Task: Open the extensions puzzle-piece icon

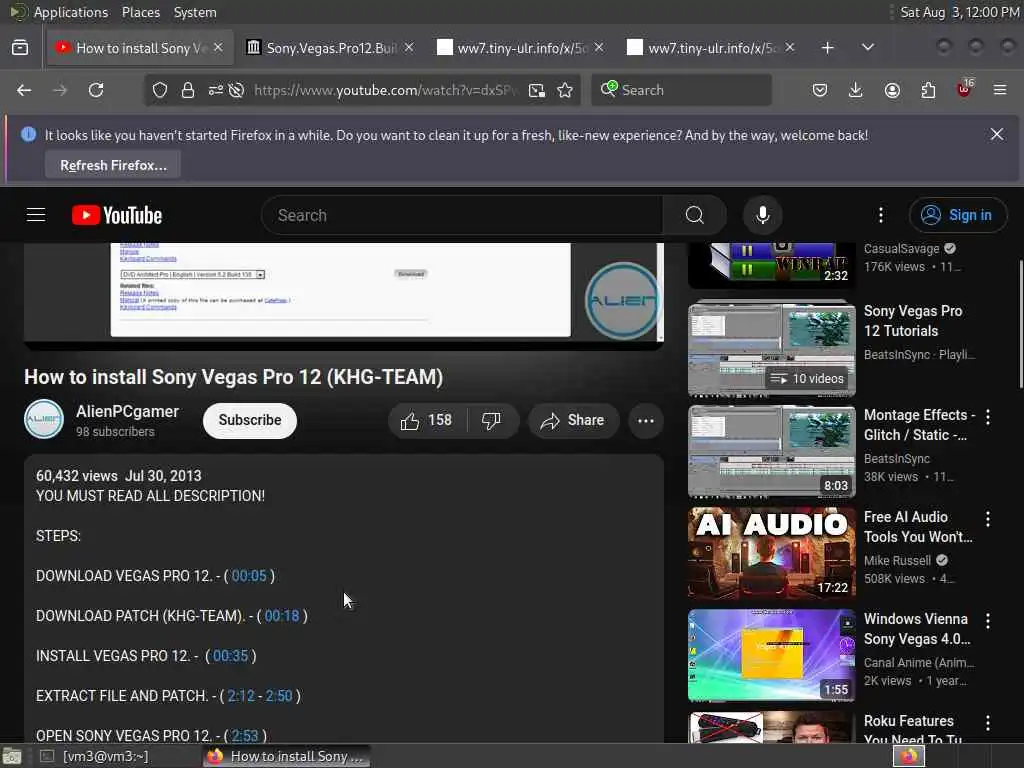Action: tap(928, 90)
